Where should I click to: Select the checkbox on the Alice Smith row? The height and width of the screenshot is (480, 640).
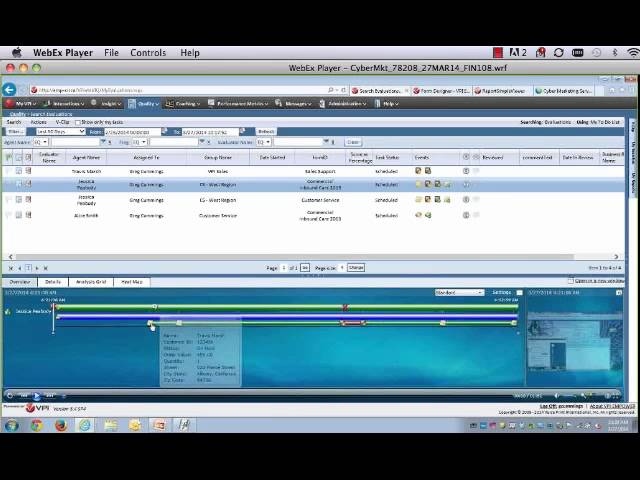pyautogui.click(x=9, y=215)
